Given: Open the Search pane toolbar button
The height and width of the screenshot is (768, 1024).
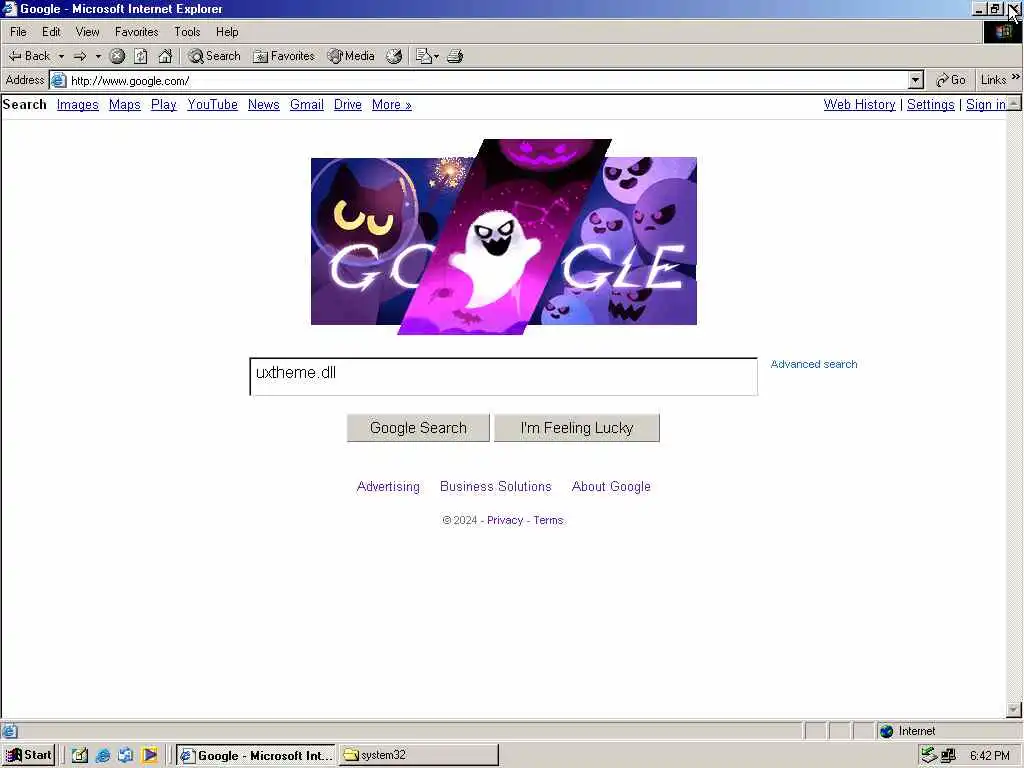Looking at the screenshot, I should click(x=214, y=56).
